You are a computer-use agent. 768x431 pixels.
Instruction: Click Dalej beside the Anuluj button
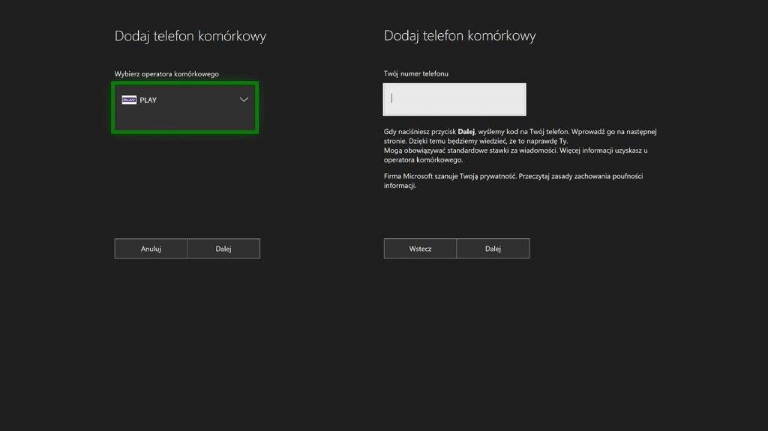223,249
